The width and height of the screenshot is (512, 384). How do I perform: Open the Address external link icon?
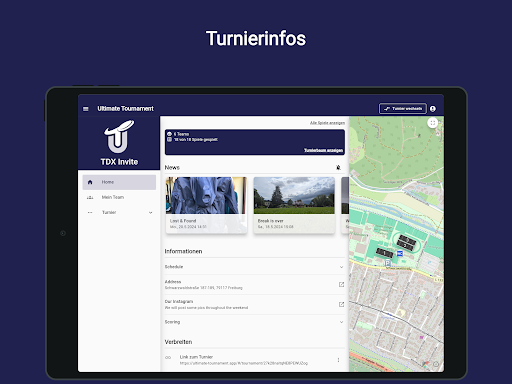[x=341, y=284]
